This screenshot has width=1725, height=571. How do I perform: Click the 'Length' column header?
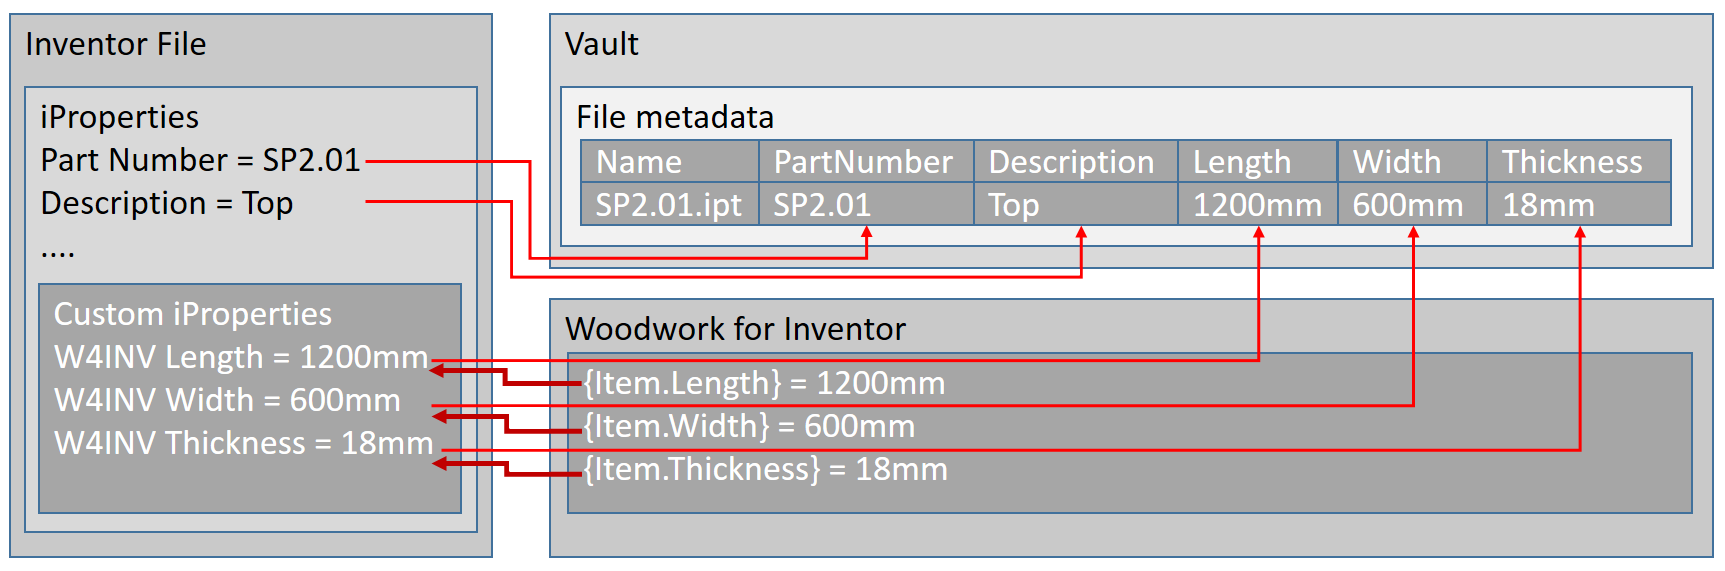click(1258, 161)
